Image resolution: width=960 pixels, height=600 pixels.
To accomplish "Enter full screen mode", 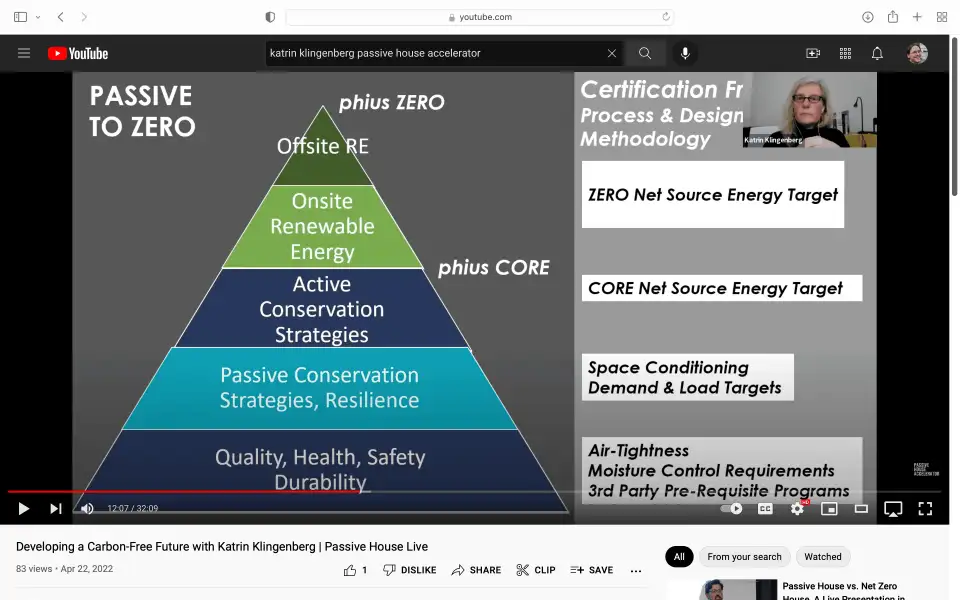I will click(x=925, y=508).
